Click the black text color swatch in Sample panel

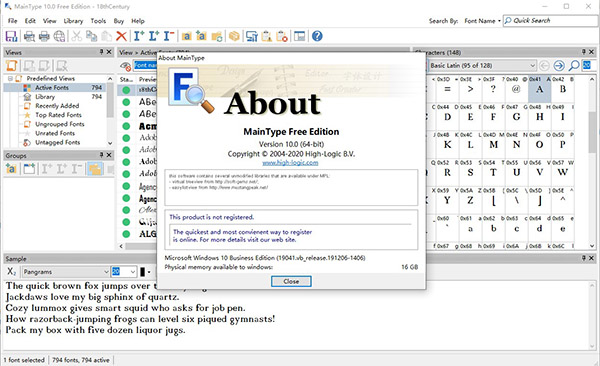(x=143, y=272)
